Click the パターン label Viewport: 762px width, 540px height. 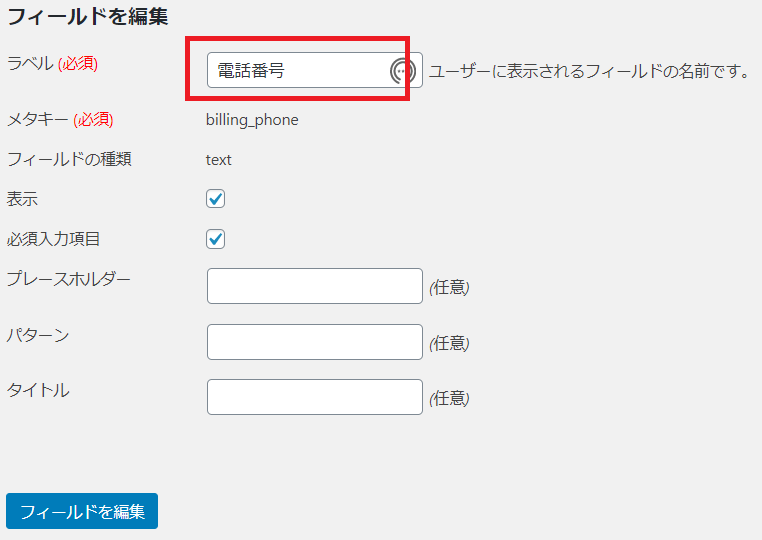38,335
